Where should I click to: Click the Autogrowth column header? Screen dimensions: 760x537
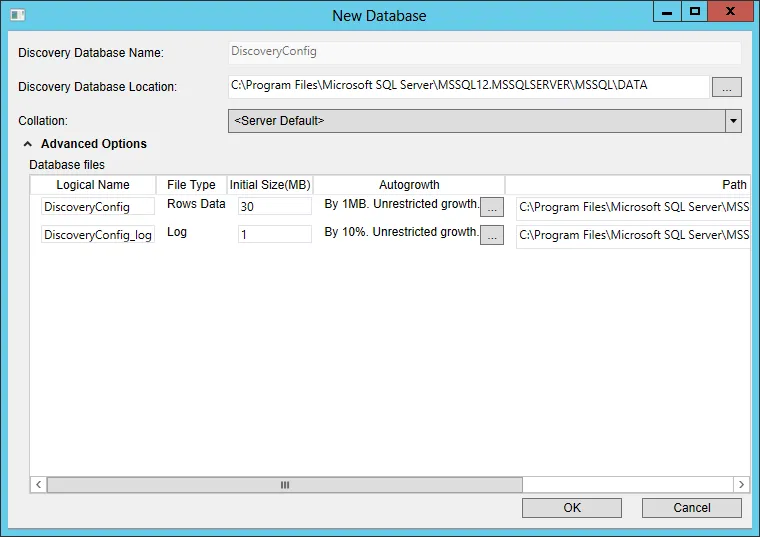(x=409, y=185)
